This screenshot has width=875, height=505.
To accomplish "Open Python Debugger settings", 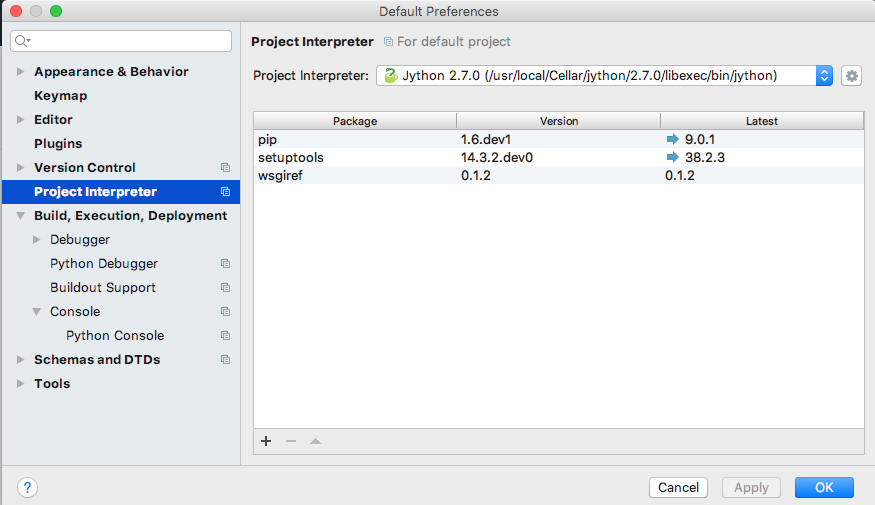I will 104,263.
